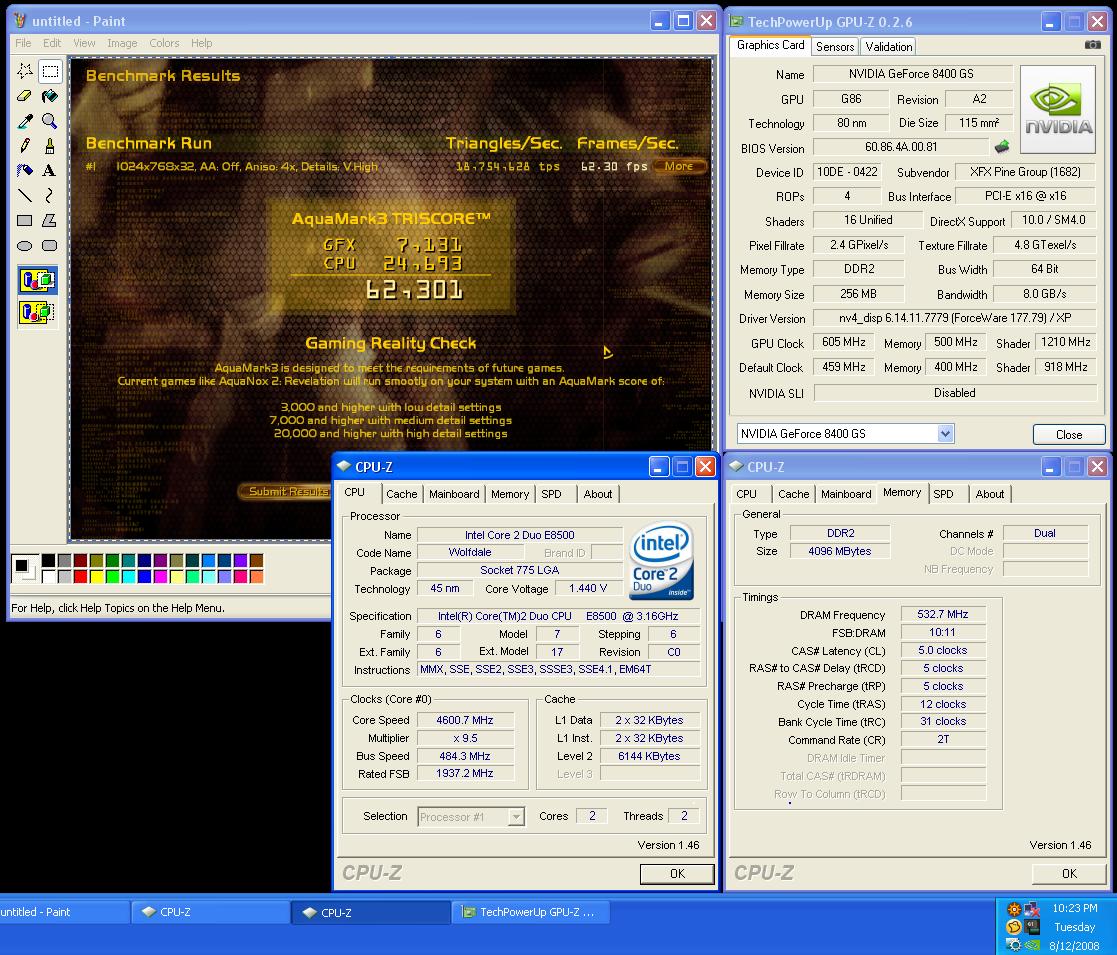Open About tab in right CPU-Z window

coord(989,494)
